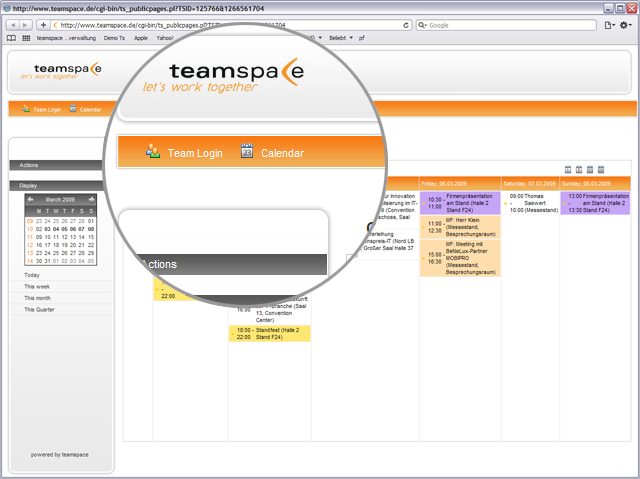This screenshot has width=640, height=479.
Task: Click the site icon in the address bar
Action: pyautogui.click(x=56, y=25)
